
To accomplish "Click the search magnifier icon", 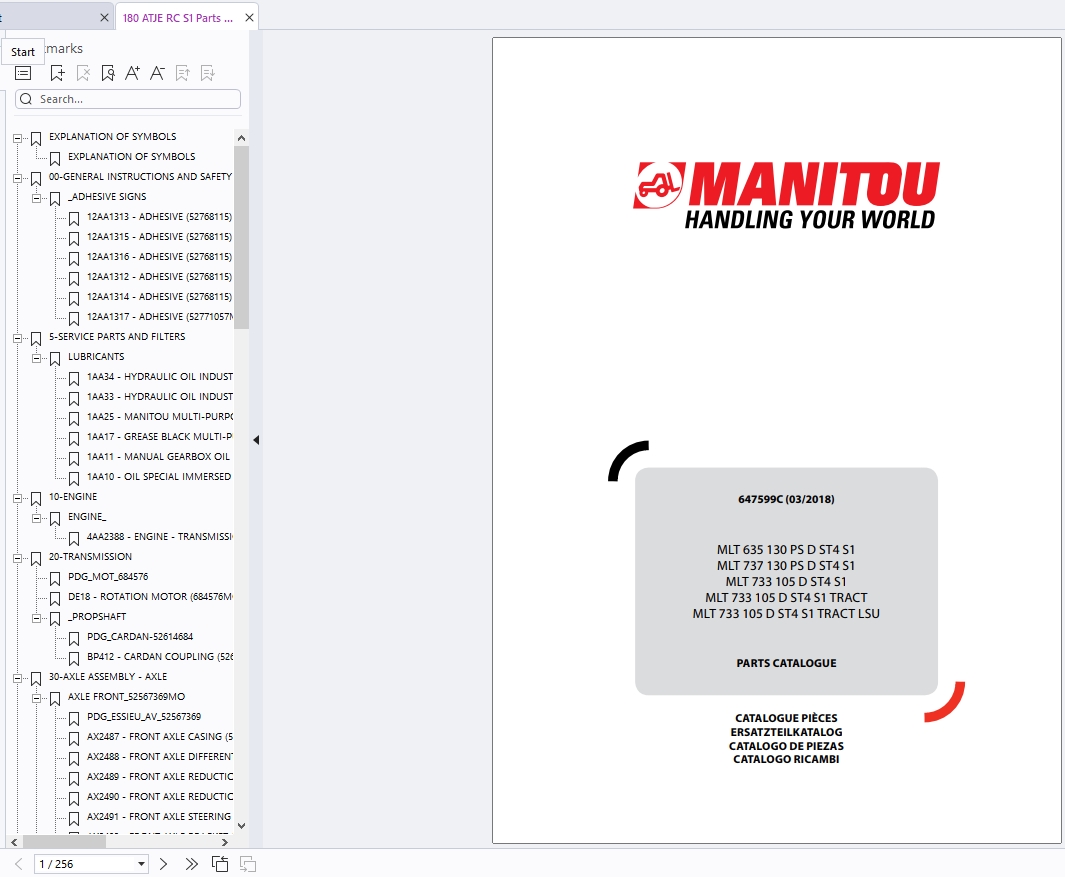I will (26, 99).
